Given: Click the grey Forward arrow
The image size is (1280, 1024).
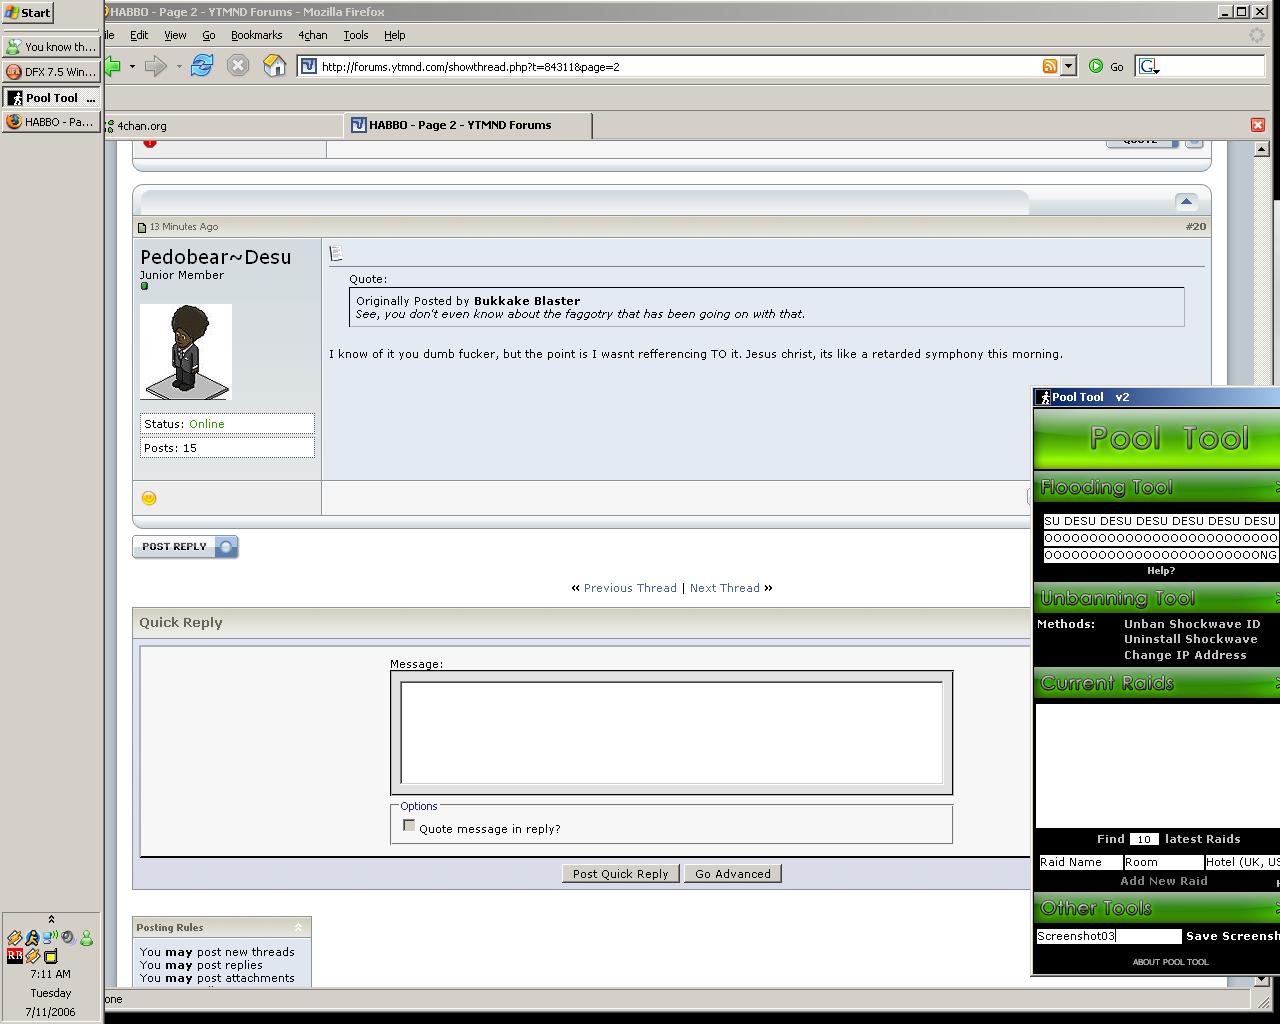Looking at the screenshot, I should pos(156,66).
